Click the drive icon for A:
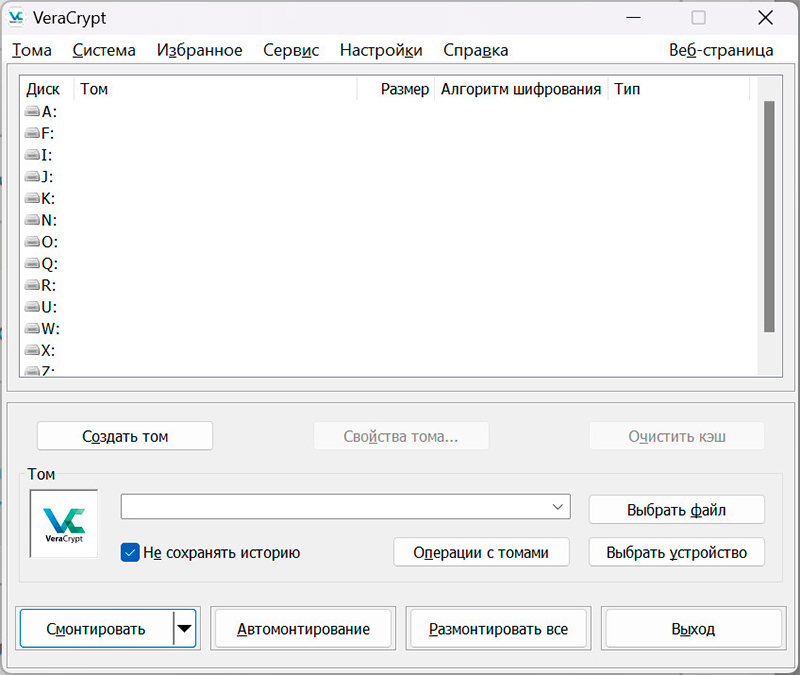 (32, 112)
